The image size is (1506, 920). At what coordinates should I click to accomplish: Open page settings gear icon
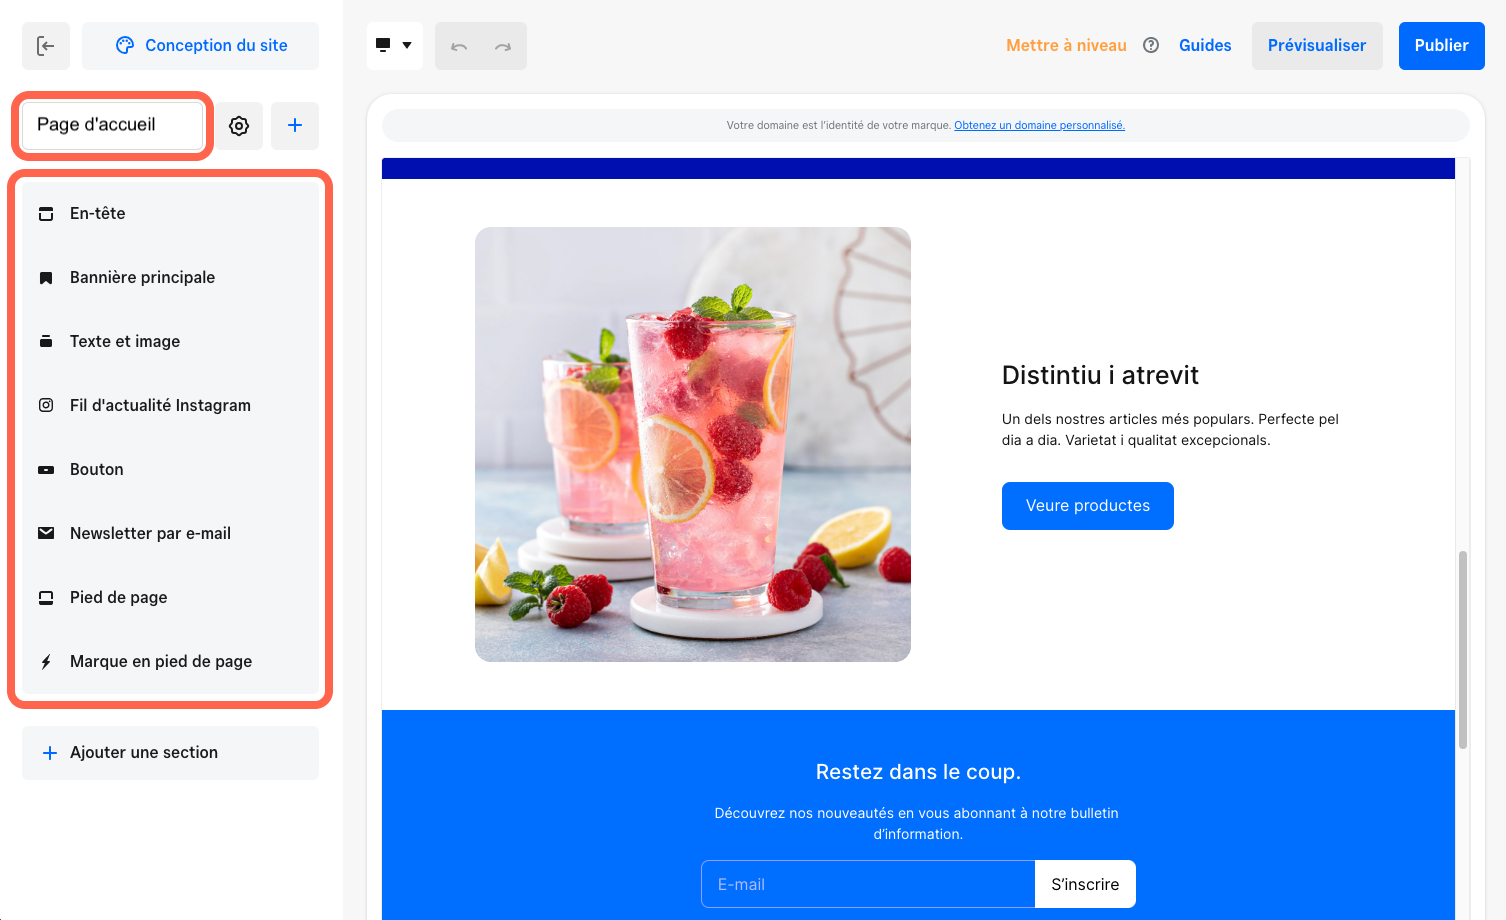coord(239,126)
